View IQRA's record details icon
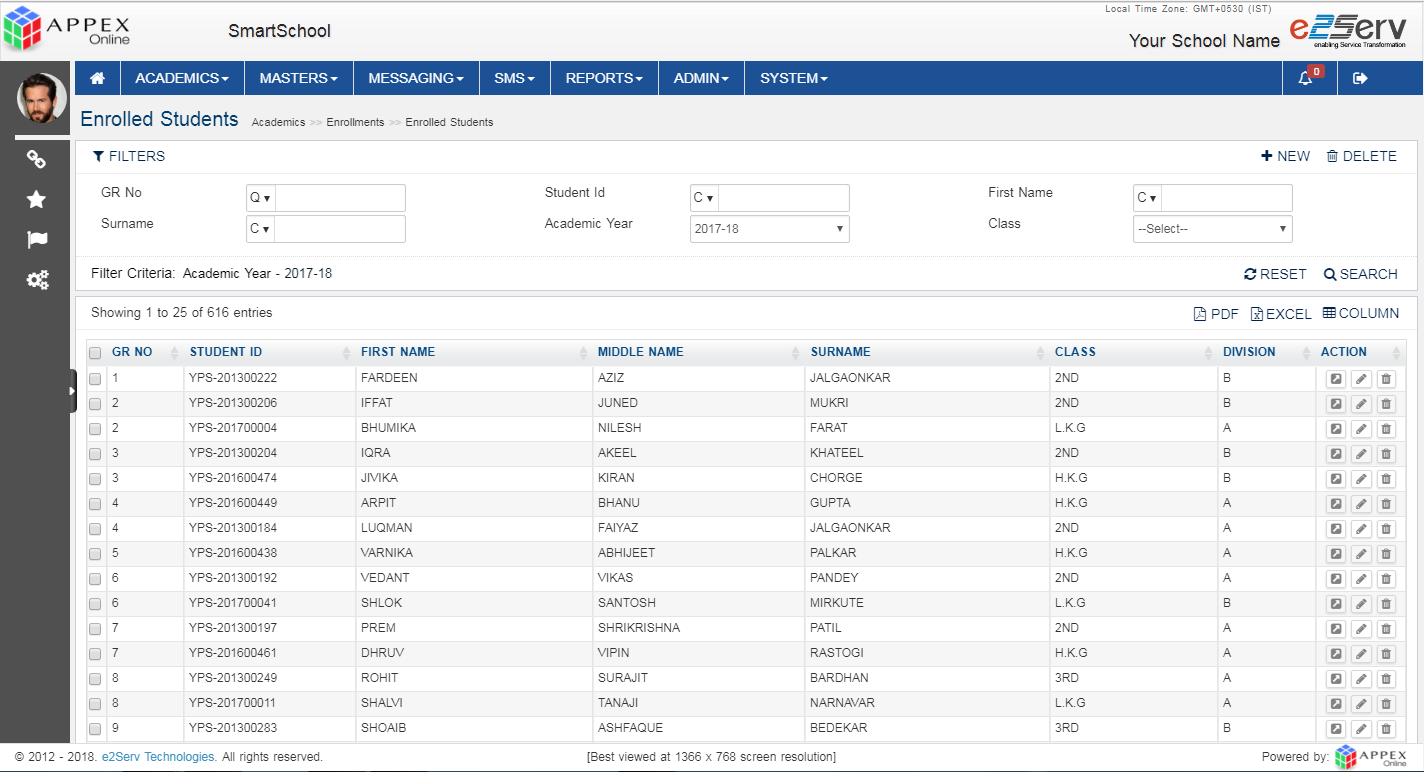 coord(1335,454)
